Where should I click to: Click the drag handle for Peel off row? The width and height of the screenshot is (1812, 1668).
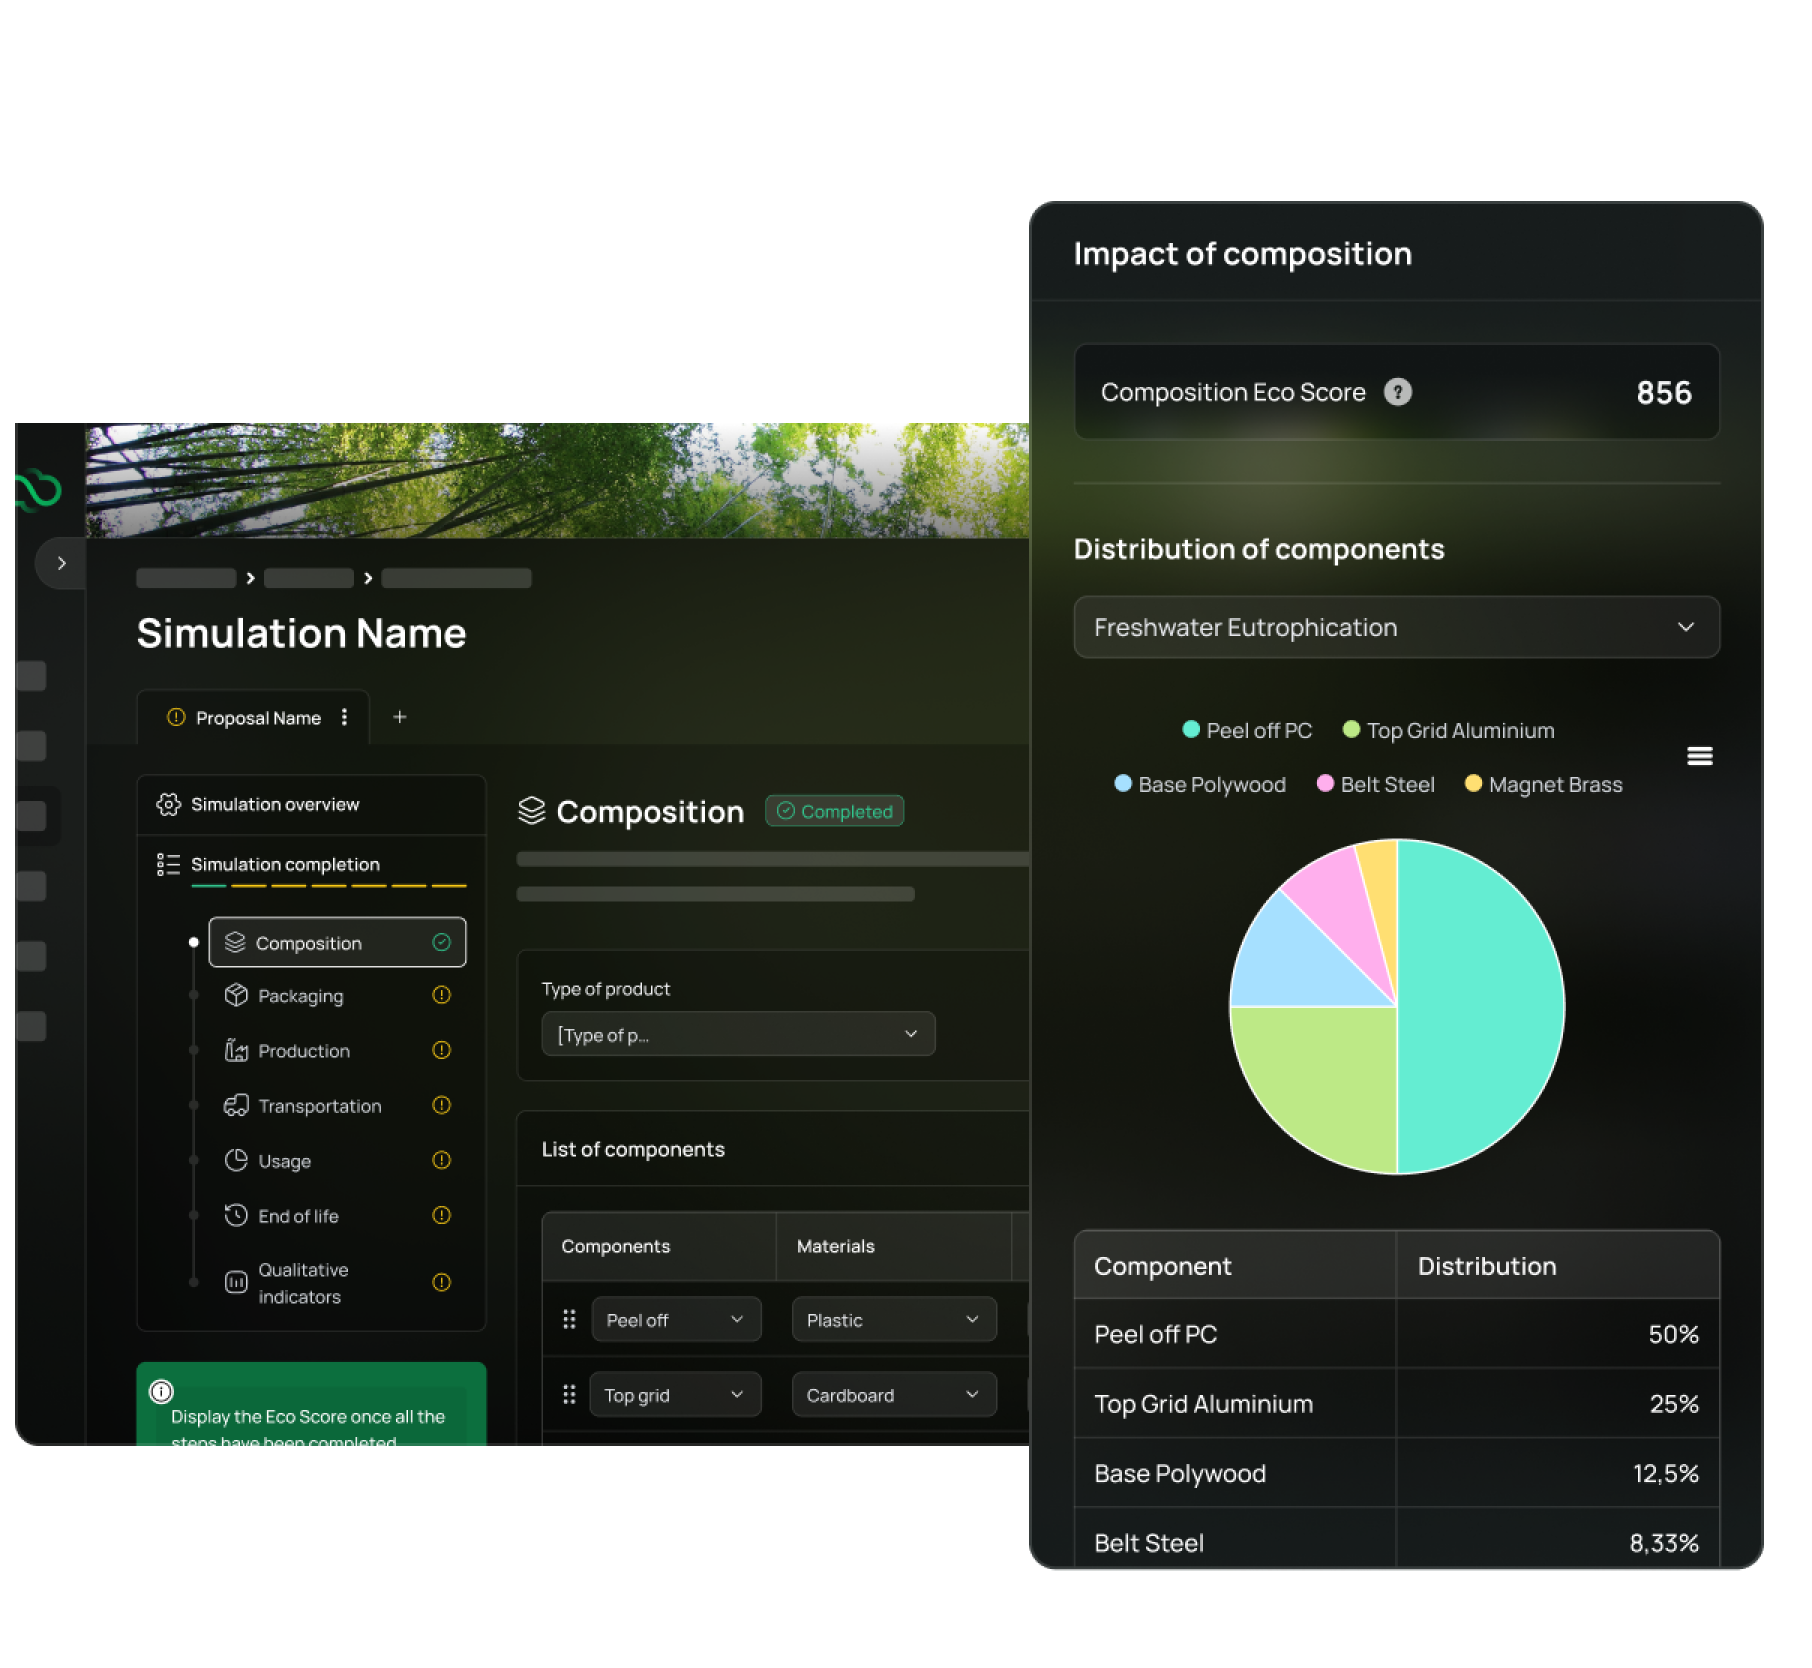click(x=569, y=1319)
